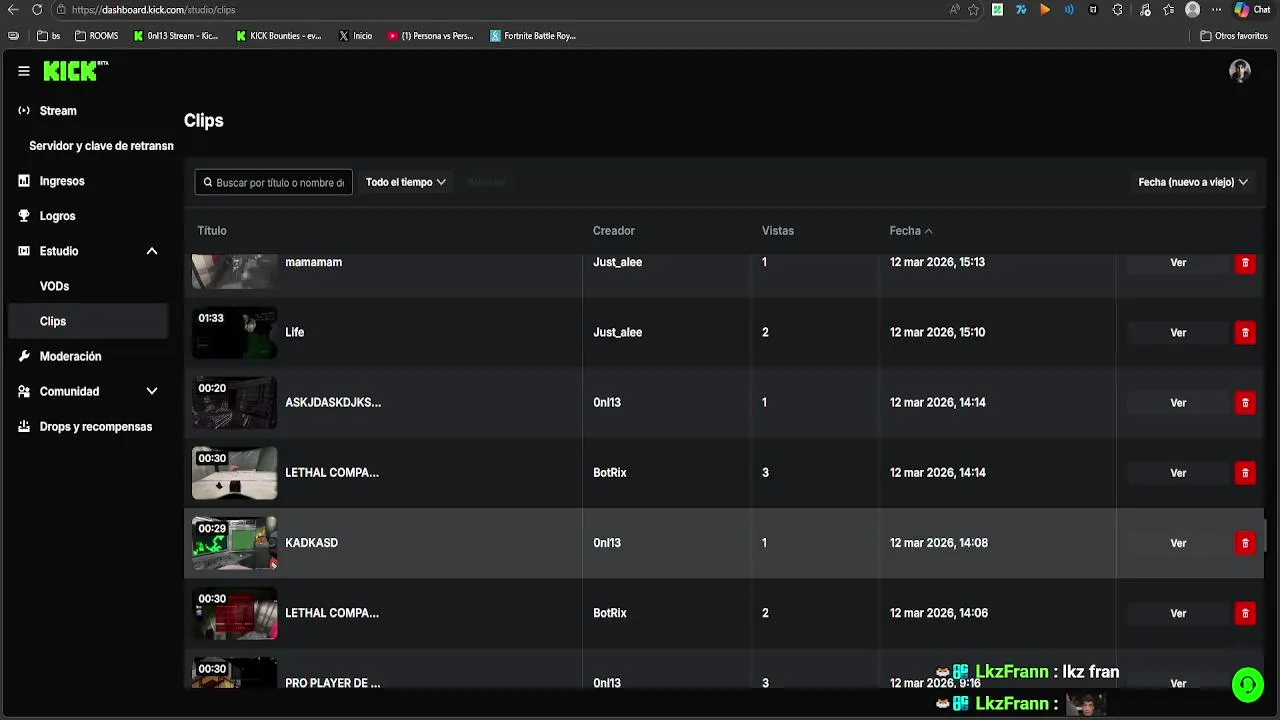1280x720 pixels.
Task: Click Ver for the KADKASD clip
Action: coord(1178,542)
